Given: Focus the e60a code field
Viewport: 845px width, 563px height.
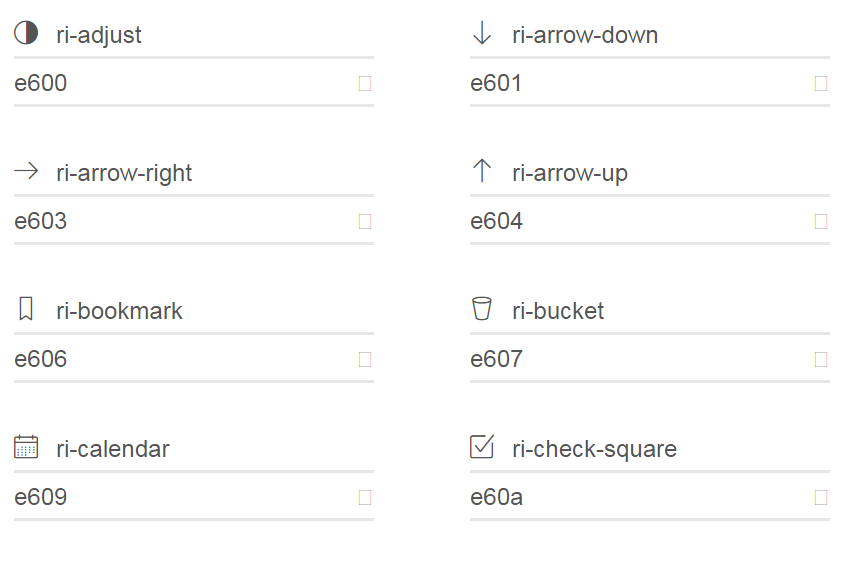Looking at the screenshot, I should pyautogui.click(x=636, y=497).
